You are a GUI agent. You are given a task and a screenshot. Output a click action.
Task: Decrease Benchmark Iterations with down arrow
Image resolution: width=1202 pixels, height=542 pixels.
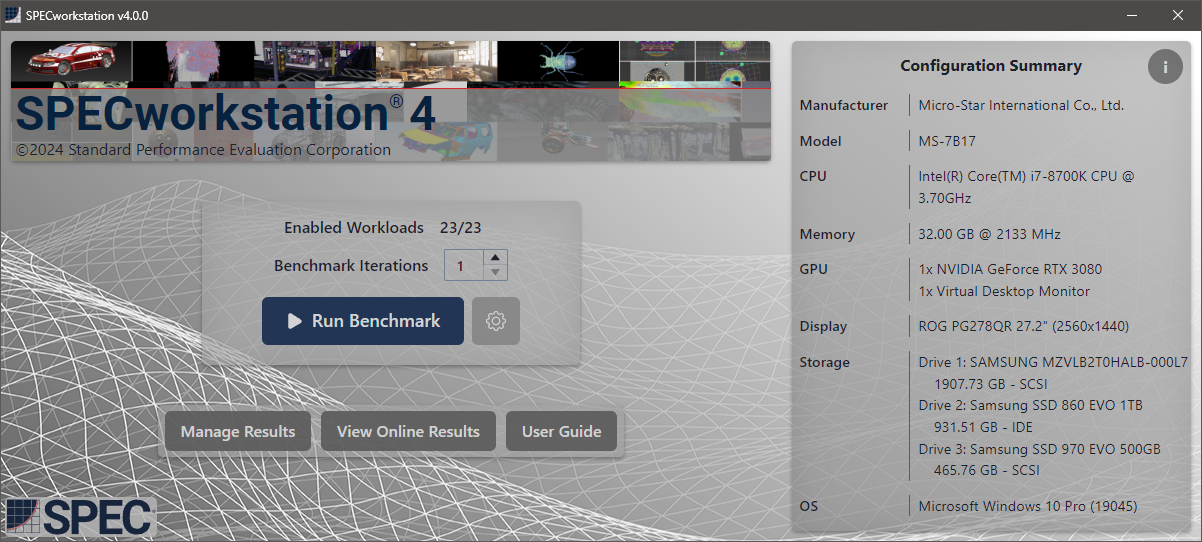click(x=496, y=273)
